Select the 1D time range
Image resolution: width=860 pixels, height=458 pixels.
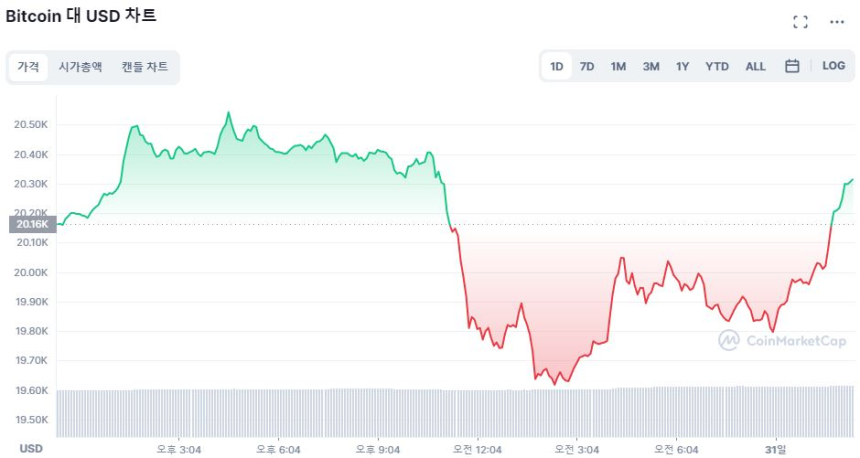click(557, 67)
